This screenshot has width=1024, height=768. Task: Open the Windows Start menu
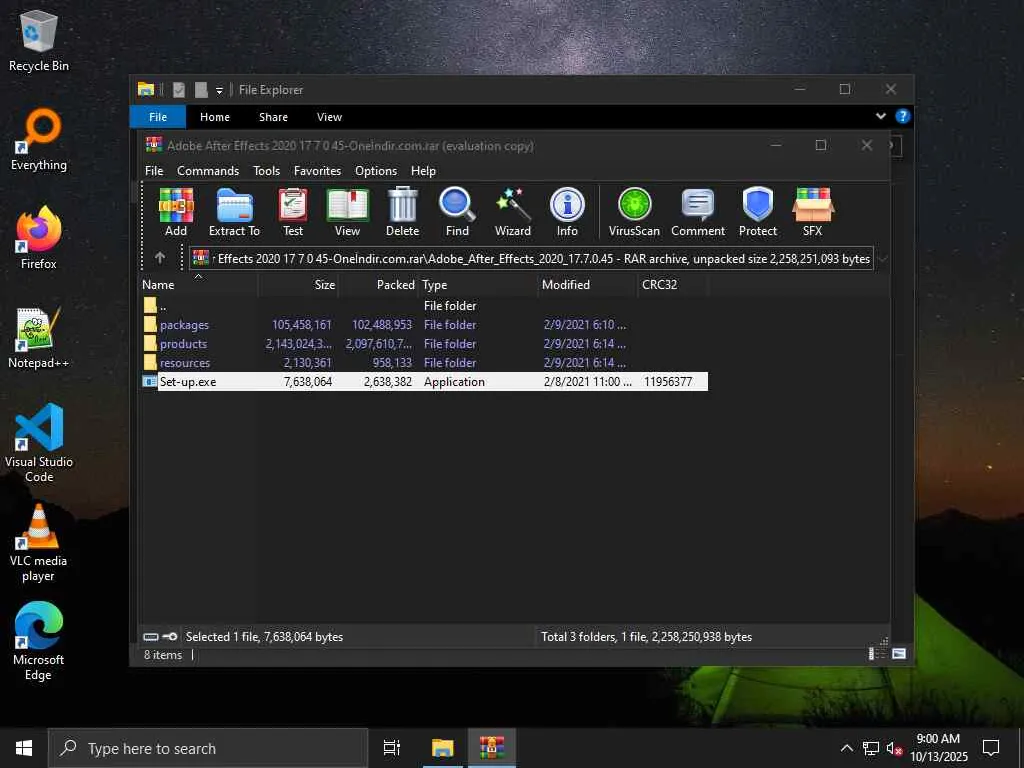[x=24, y=748]
